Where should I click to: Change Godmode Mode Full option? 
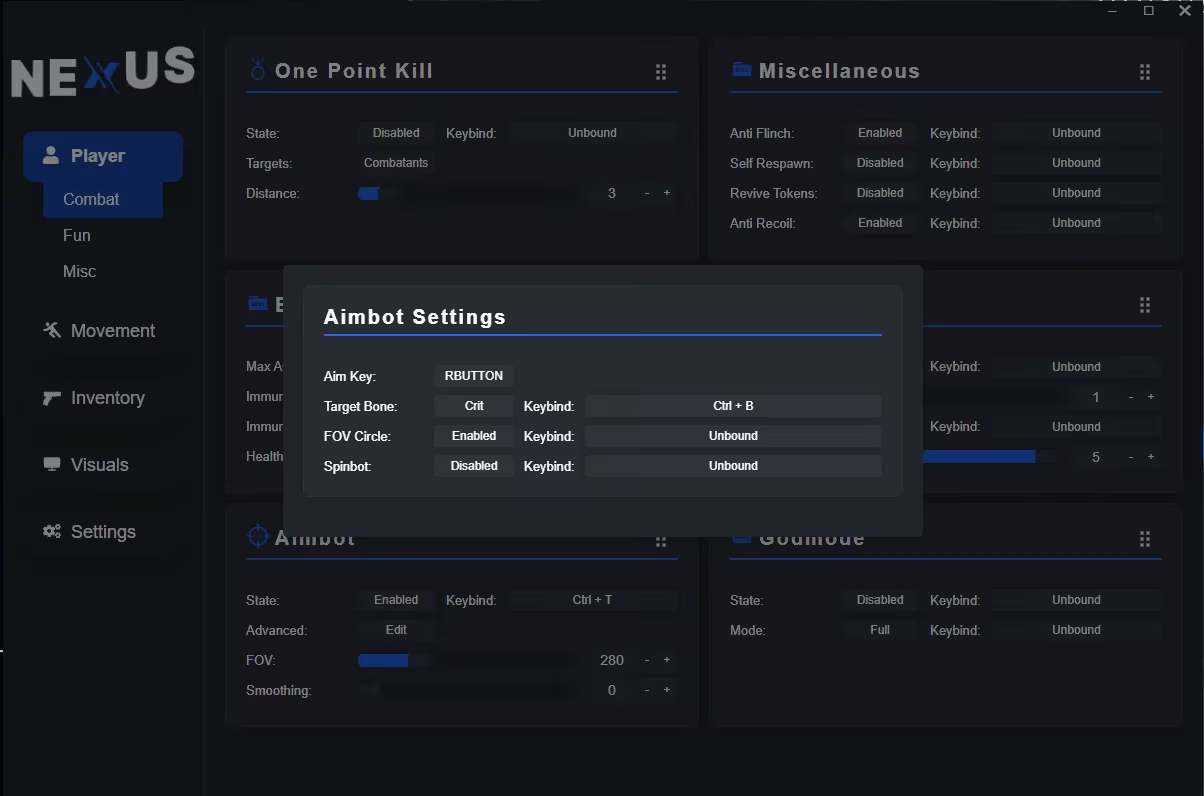point(880,630)
